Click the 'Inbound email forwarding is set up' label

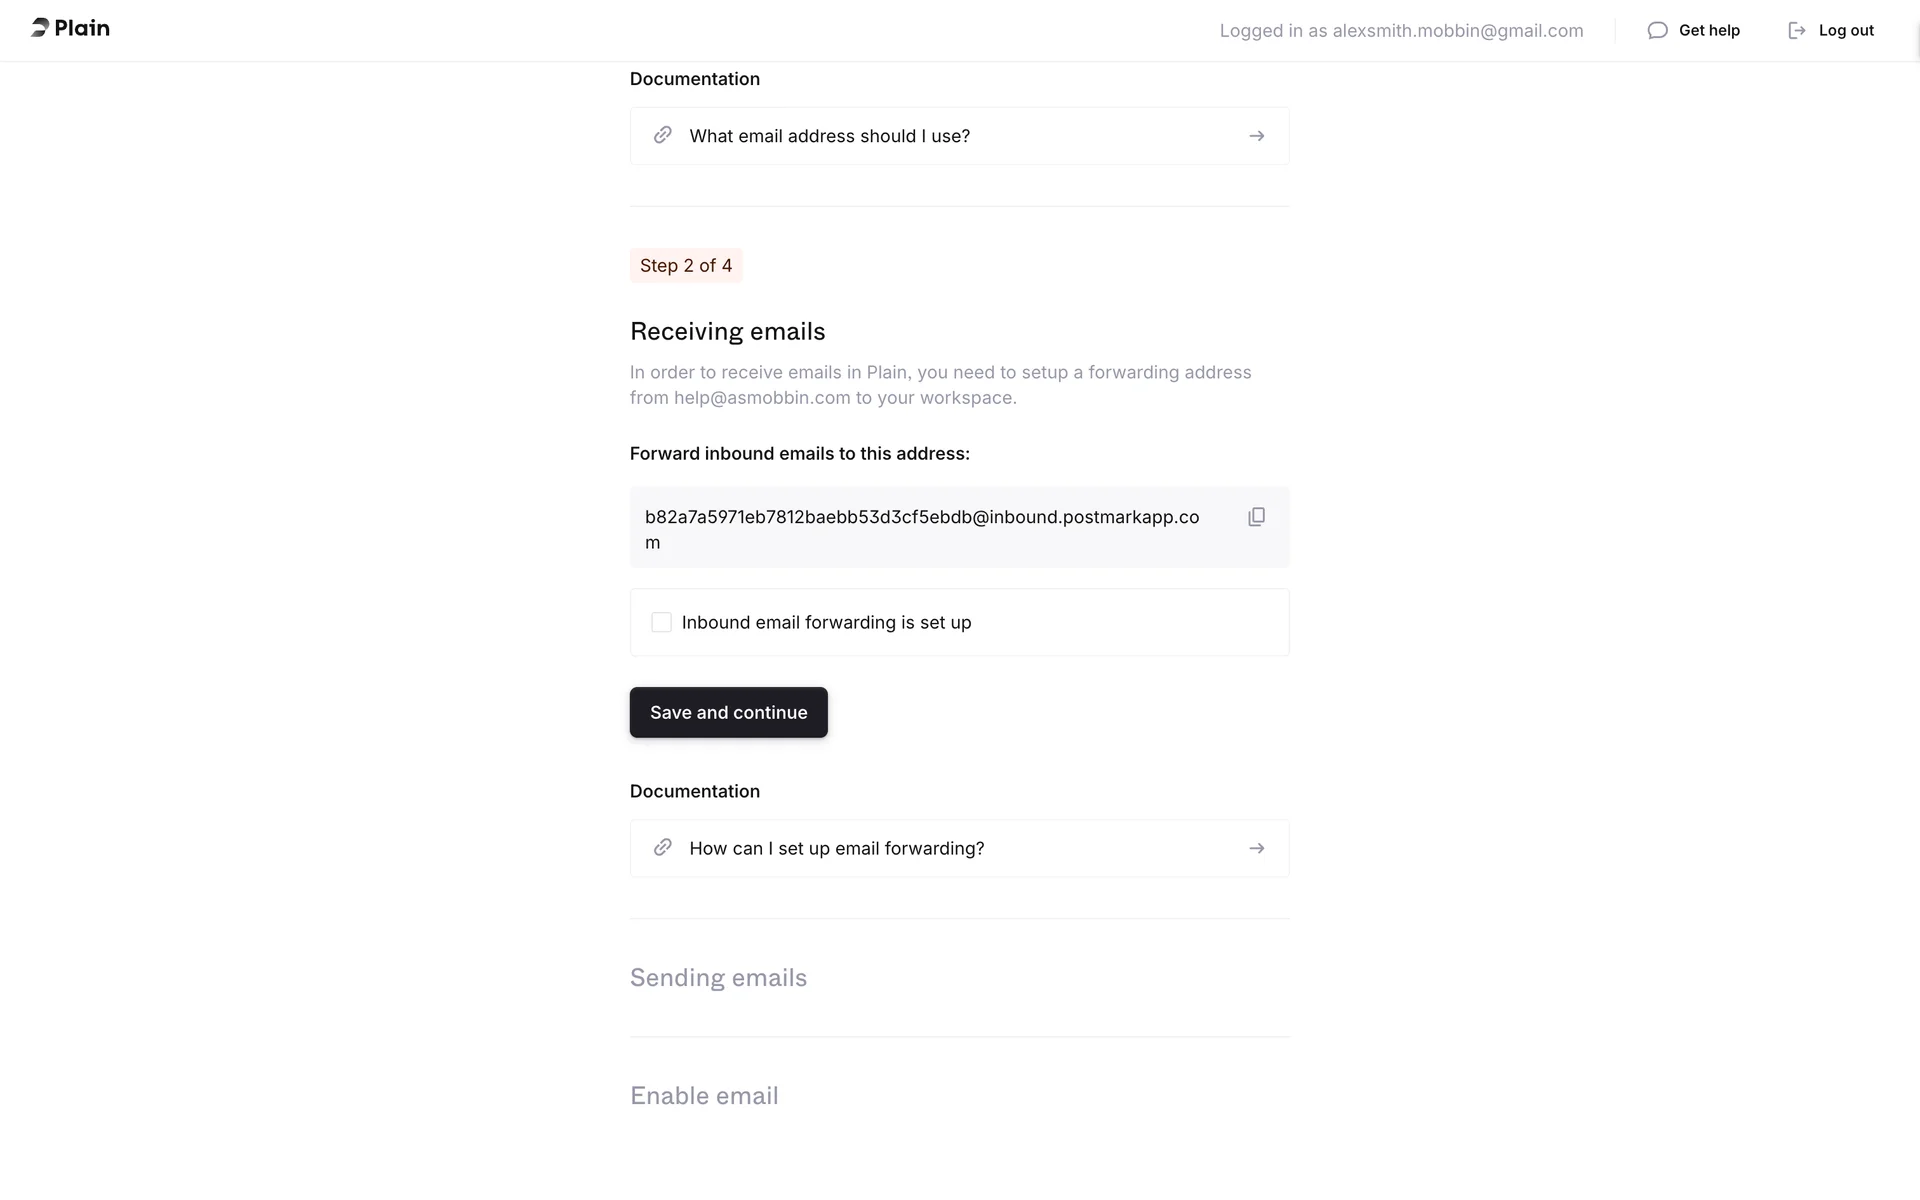point(826,623)
